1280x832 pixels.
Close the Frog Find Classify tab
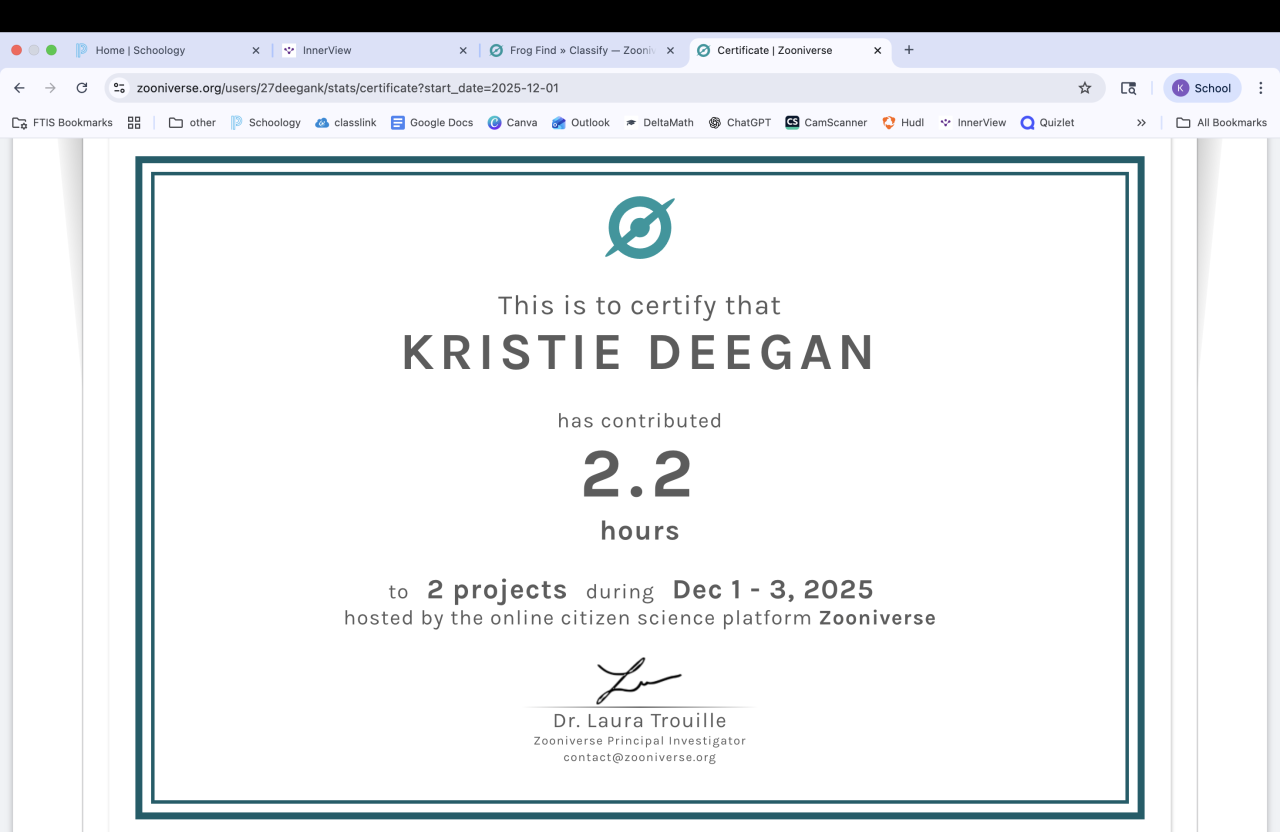click(670, 50)
